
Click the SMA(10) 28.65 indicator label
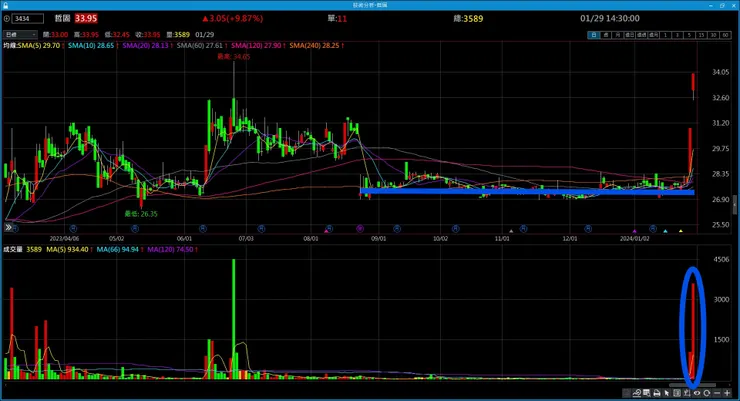click(x=91, y=45)
